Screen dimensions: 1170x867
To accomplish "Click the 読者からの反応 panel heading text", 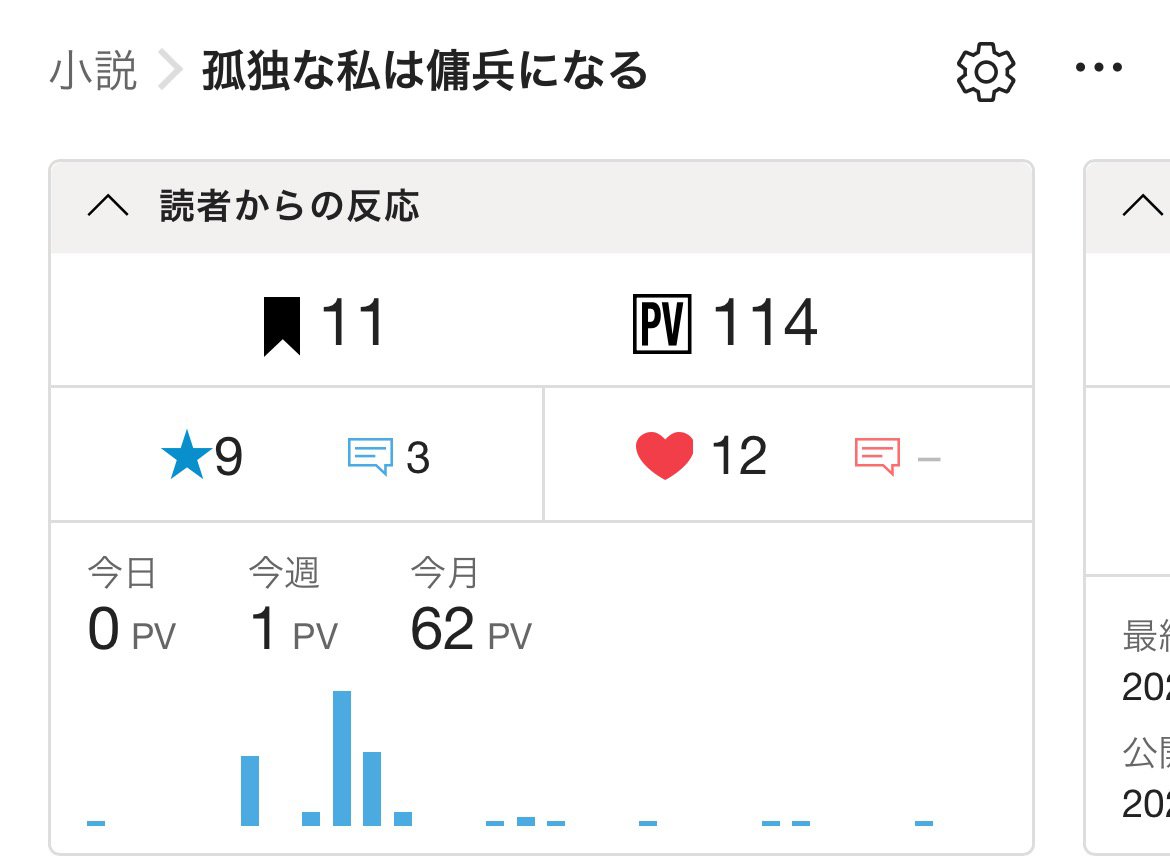I will pyautogui.click(x=289, y=207).
